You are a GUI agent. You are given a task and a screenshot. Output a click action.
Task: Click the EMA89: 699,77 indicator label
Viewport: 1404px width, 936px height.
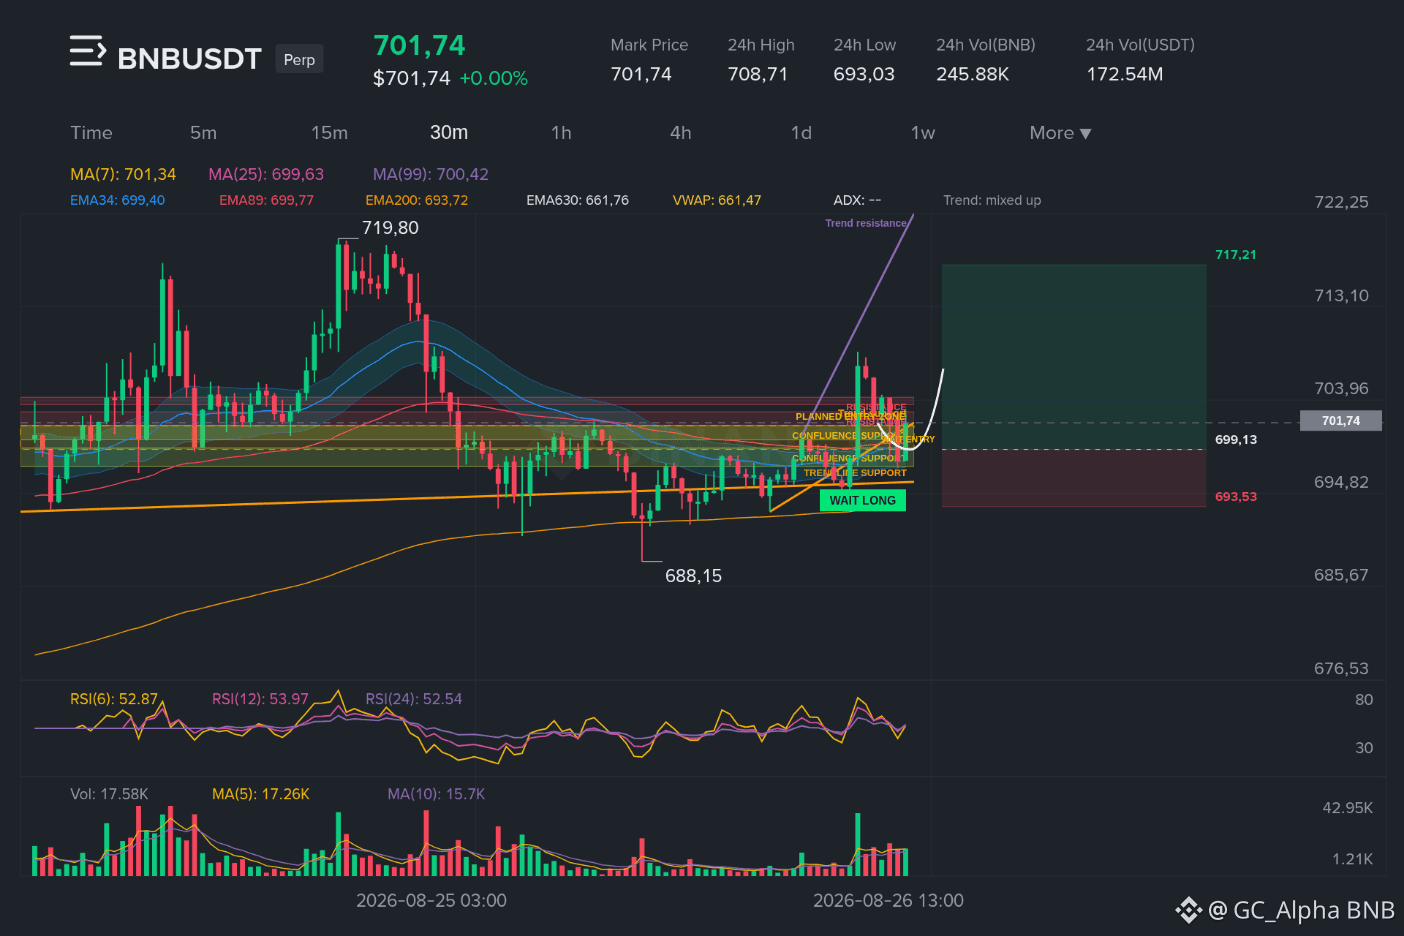click(x=266, y=200)
